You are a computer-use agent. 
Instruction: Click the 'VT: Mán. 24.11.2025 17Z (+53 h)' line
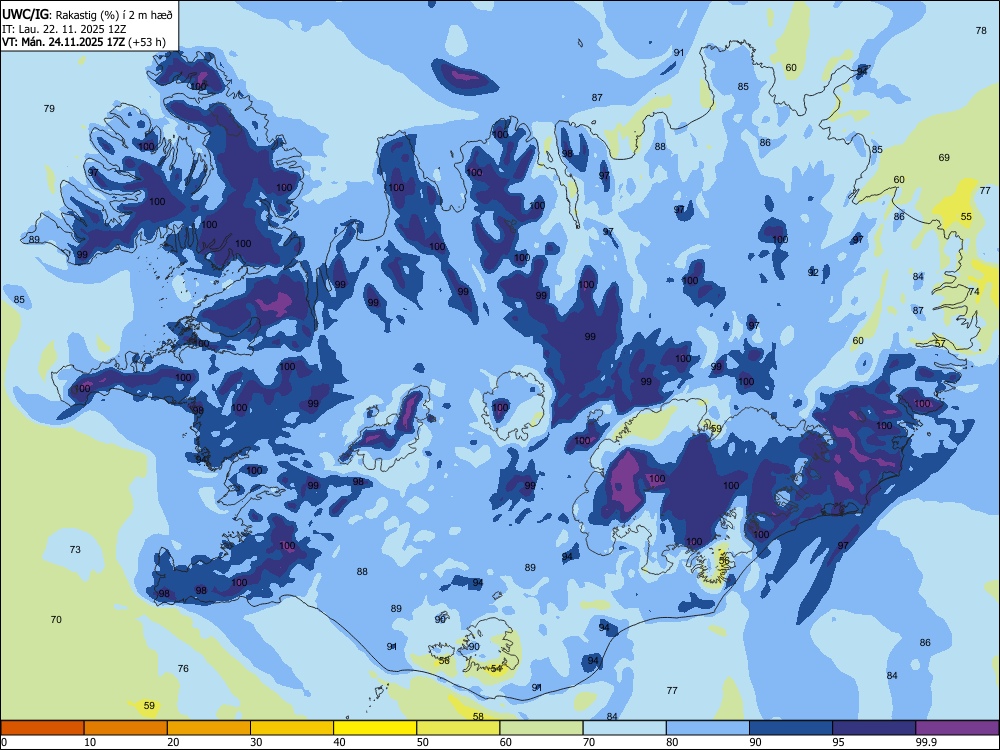pos(84,42)
